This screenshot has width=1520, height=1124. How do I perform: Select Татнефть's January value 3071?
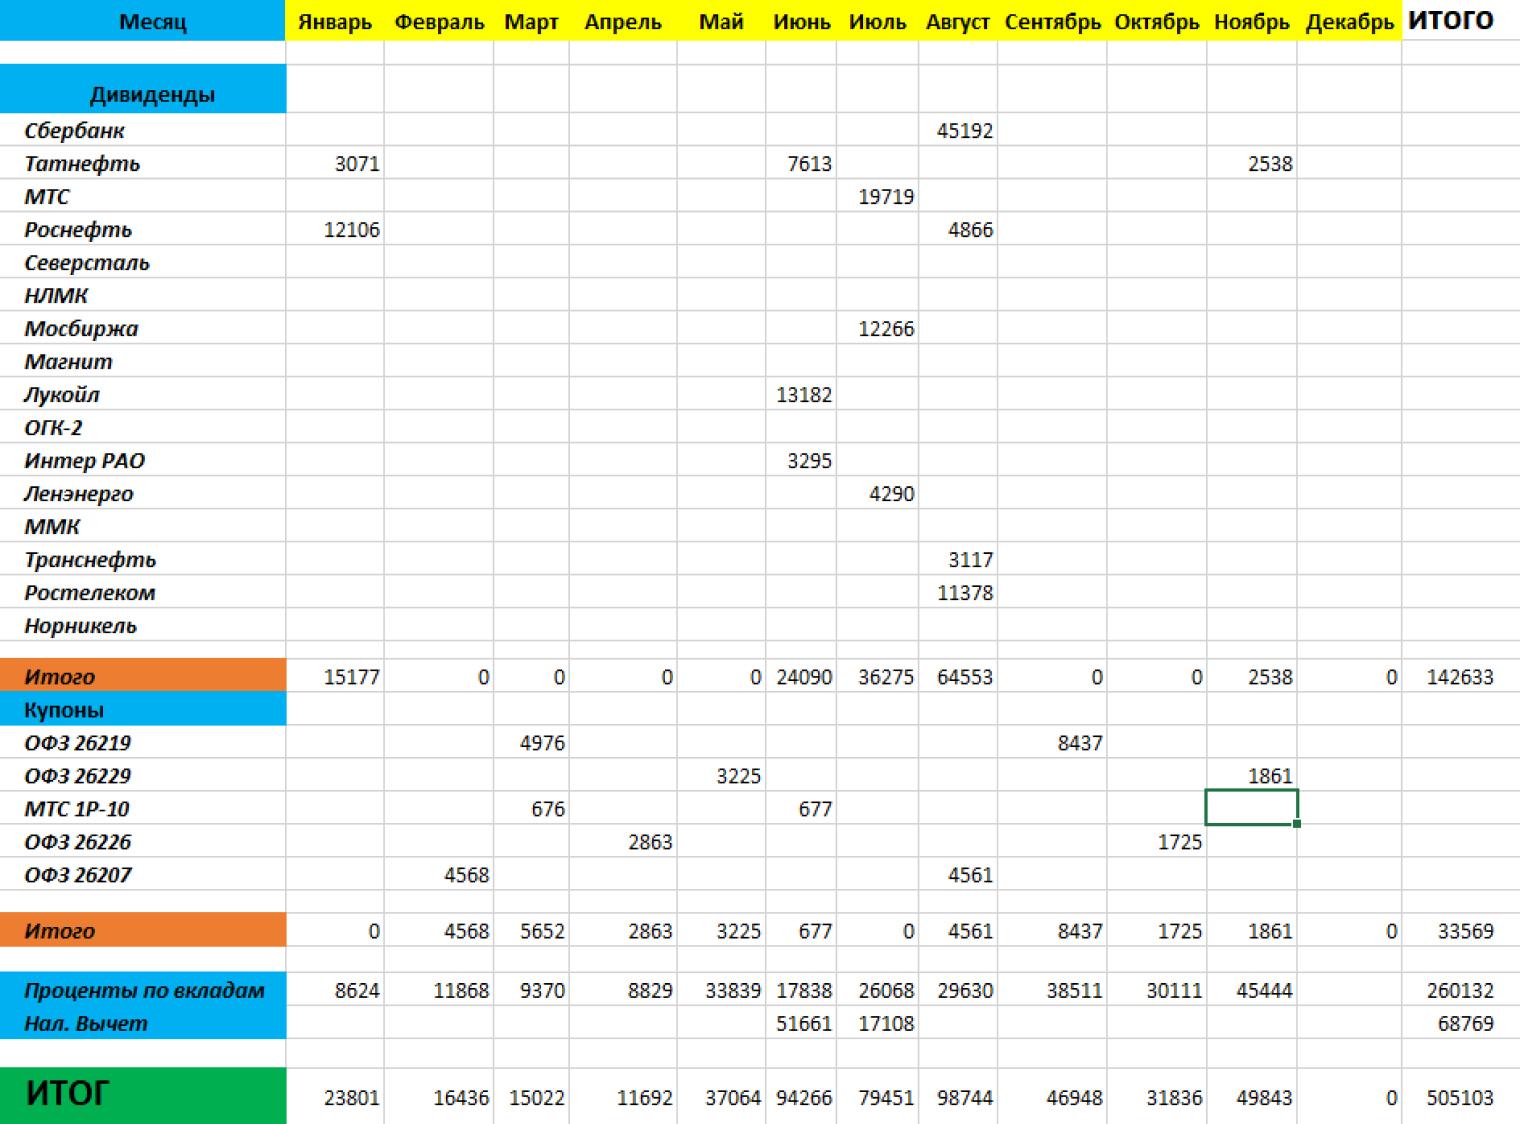(x=357, y=163)
